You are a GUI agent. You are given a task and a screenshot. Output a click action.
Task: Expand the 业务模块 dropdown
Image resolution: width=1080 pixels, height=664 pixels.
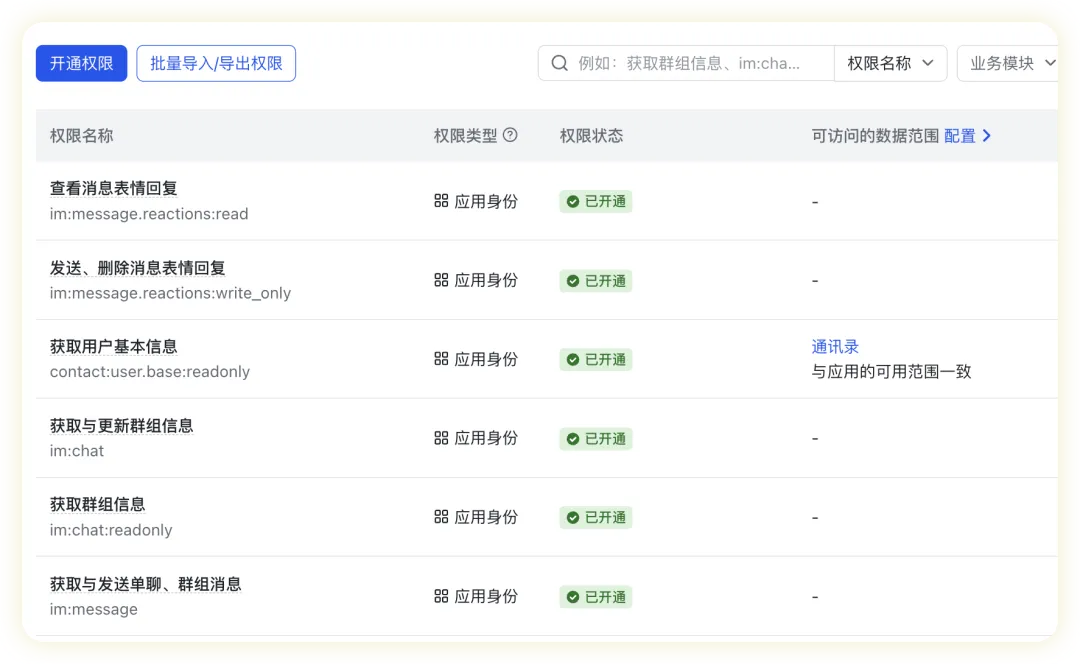click(1011, 63)
